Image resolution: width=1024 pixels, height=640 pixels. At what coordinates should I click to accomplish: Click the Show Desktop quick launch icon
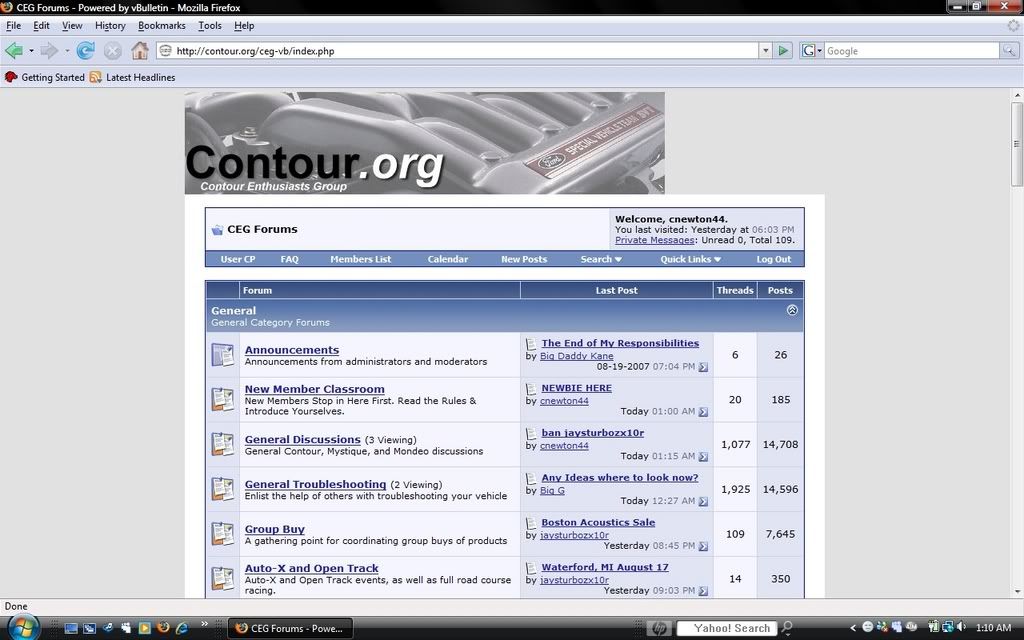tap(71, 628)
